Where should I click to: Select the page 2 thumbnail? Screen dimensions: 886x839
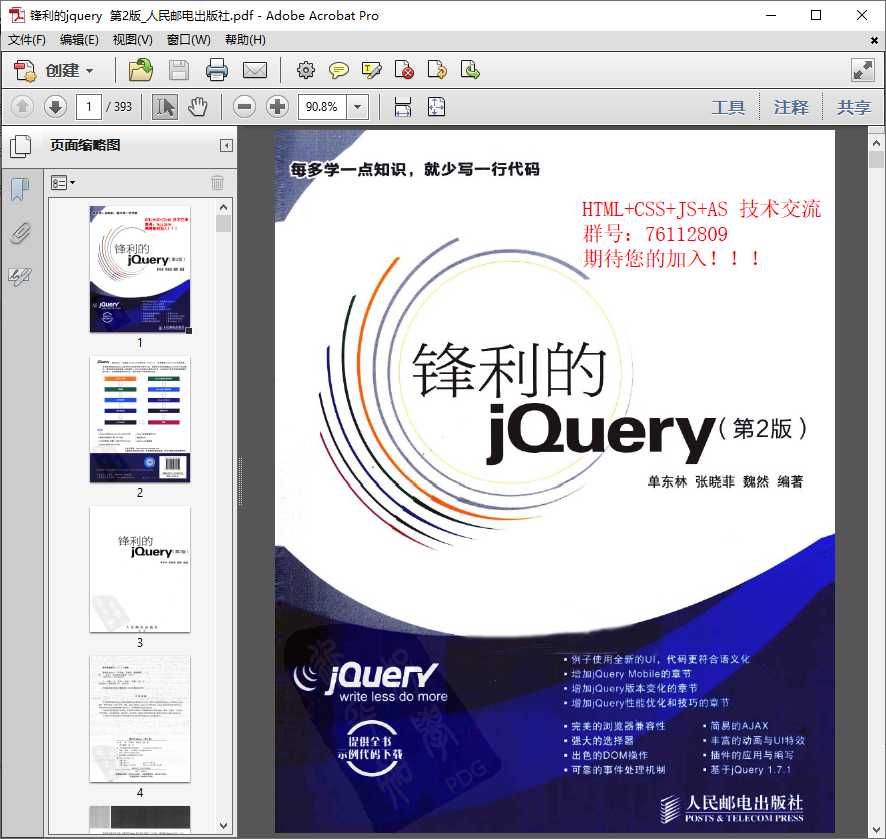(140, 419)
